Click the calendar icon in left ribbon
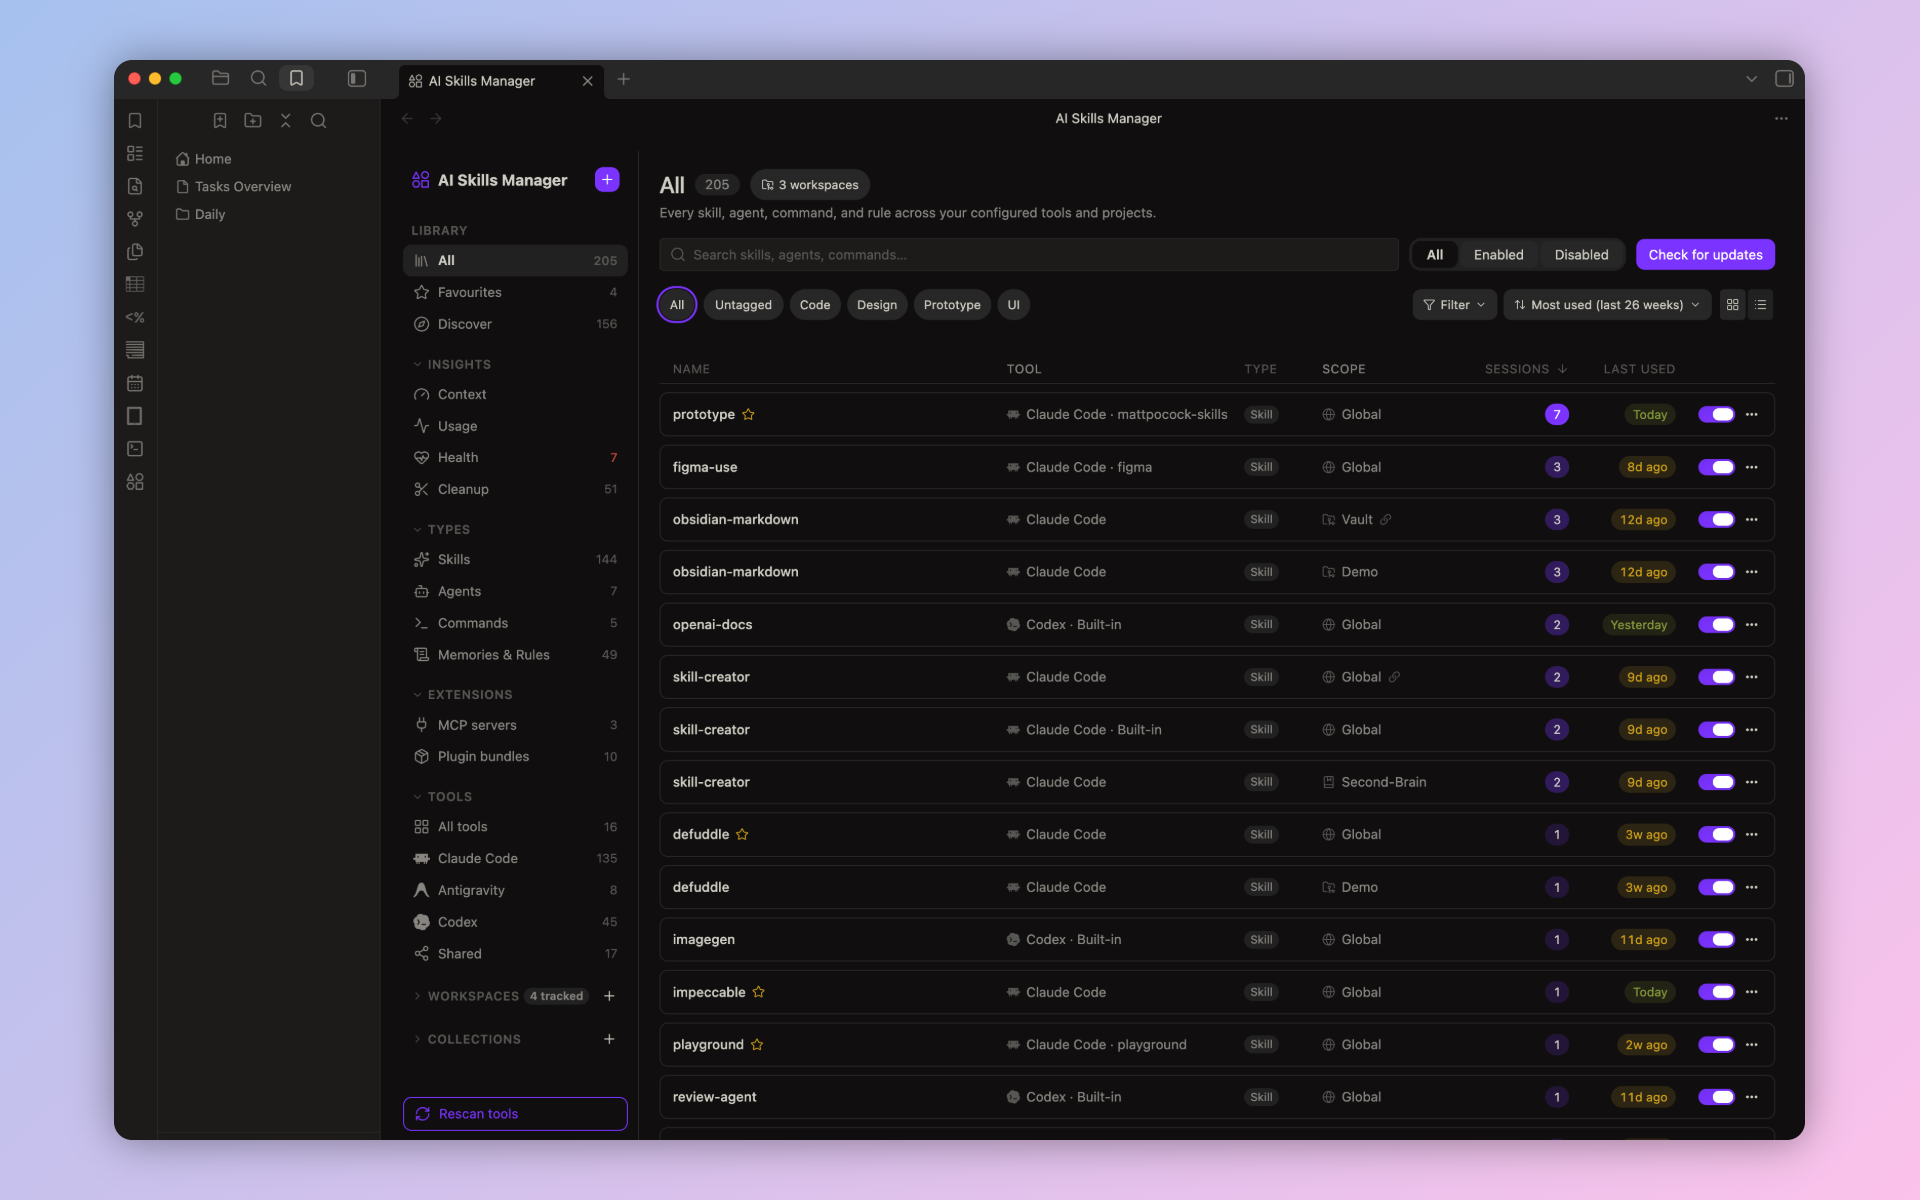 pyautogui.click(x=135, y=383)
